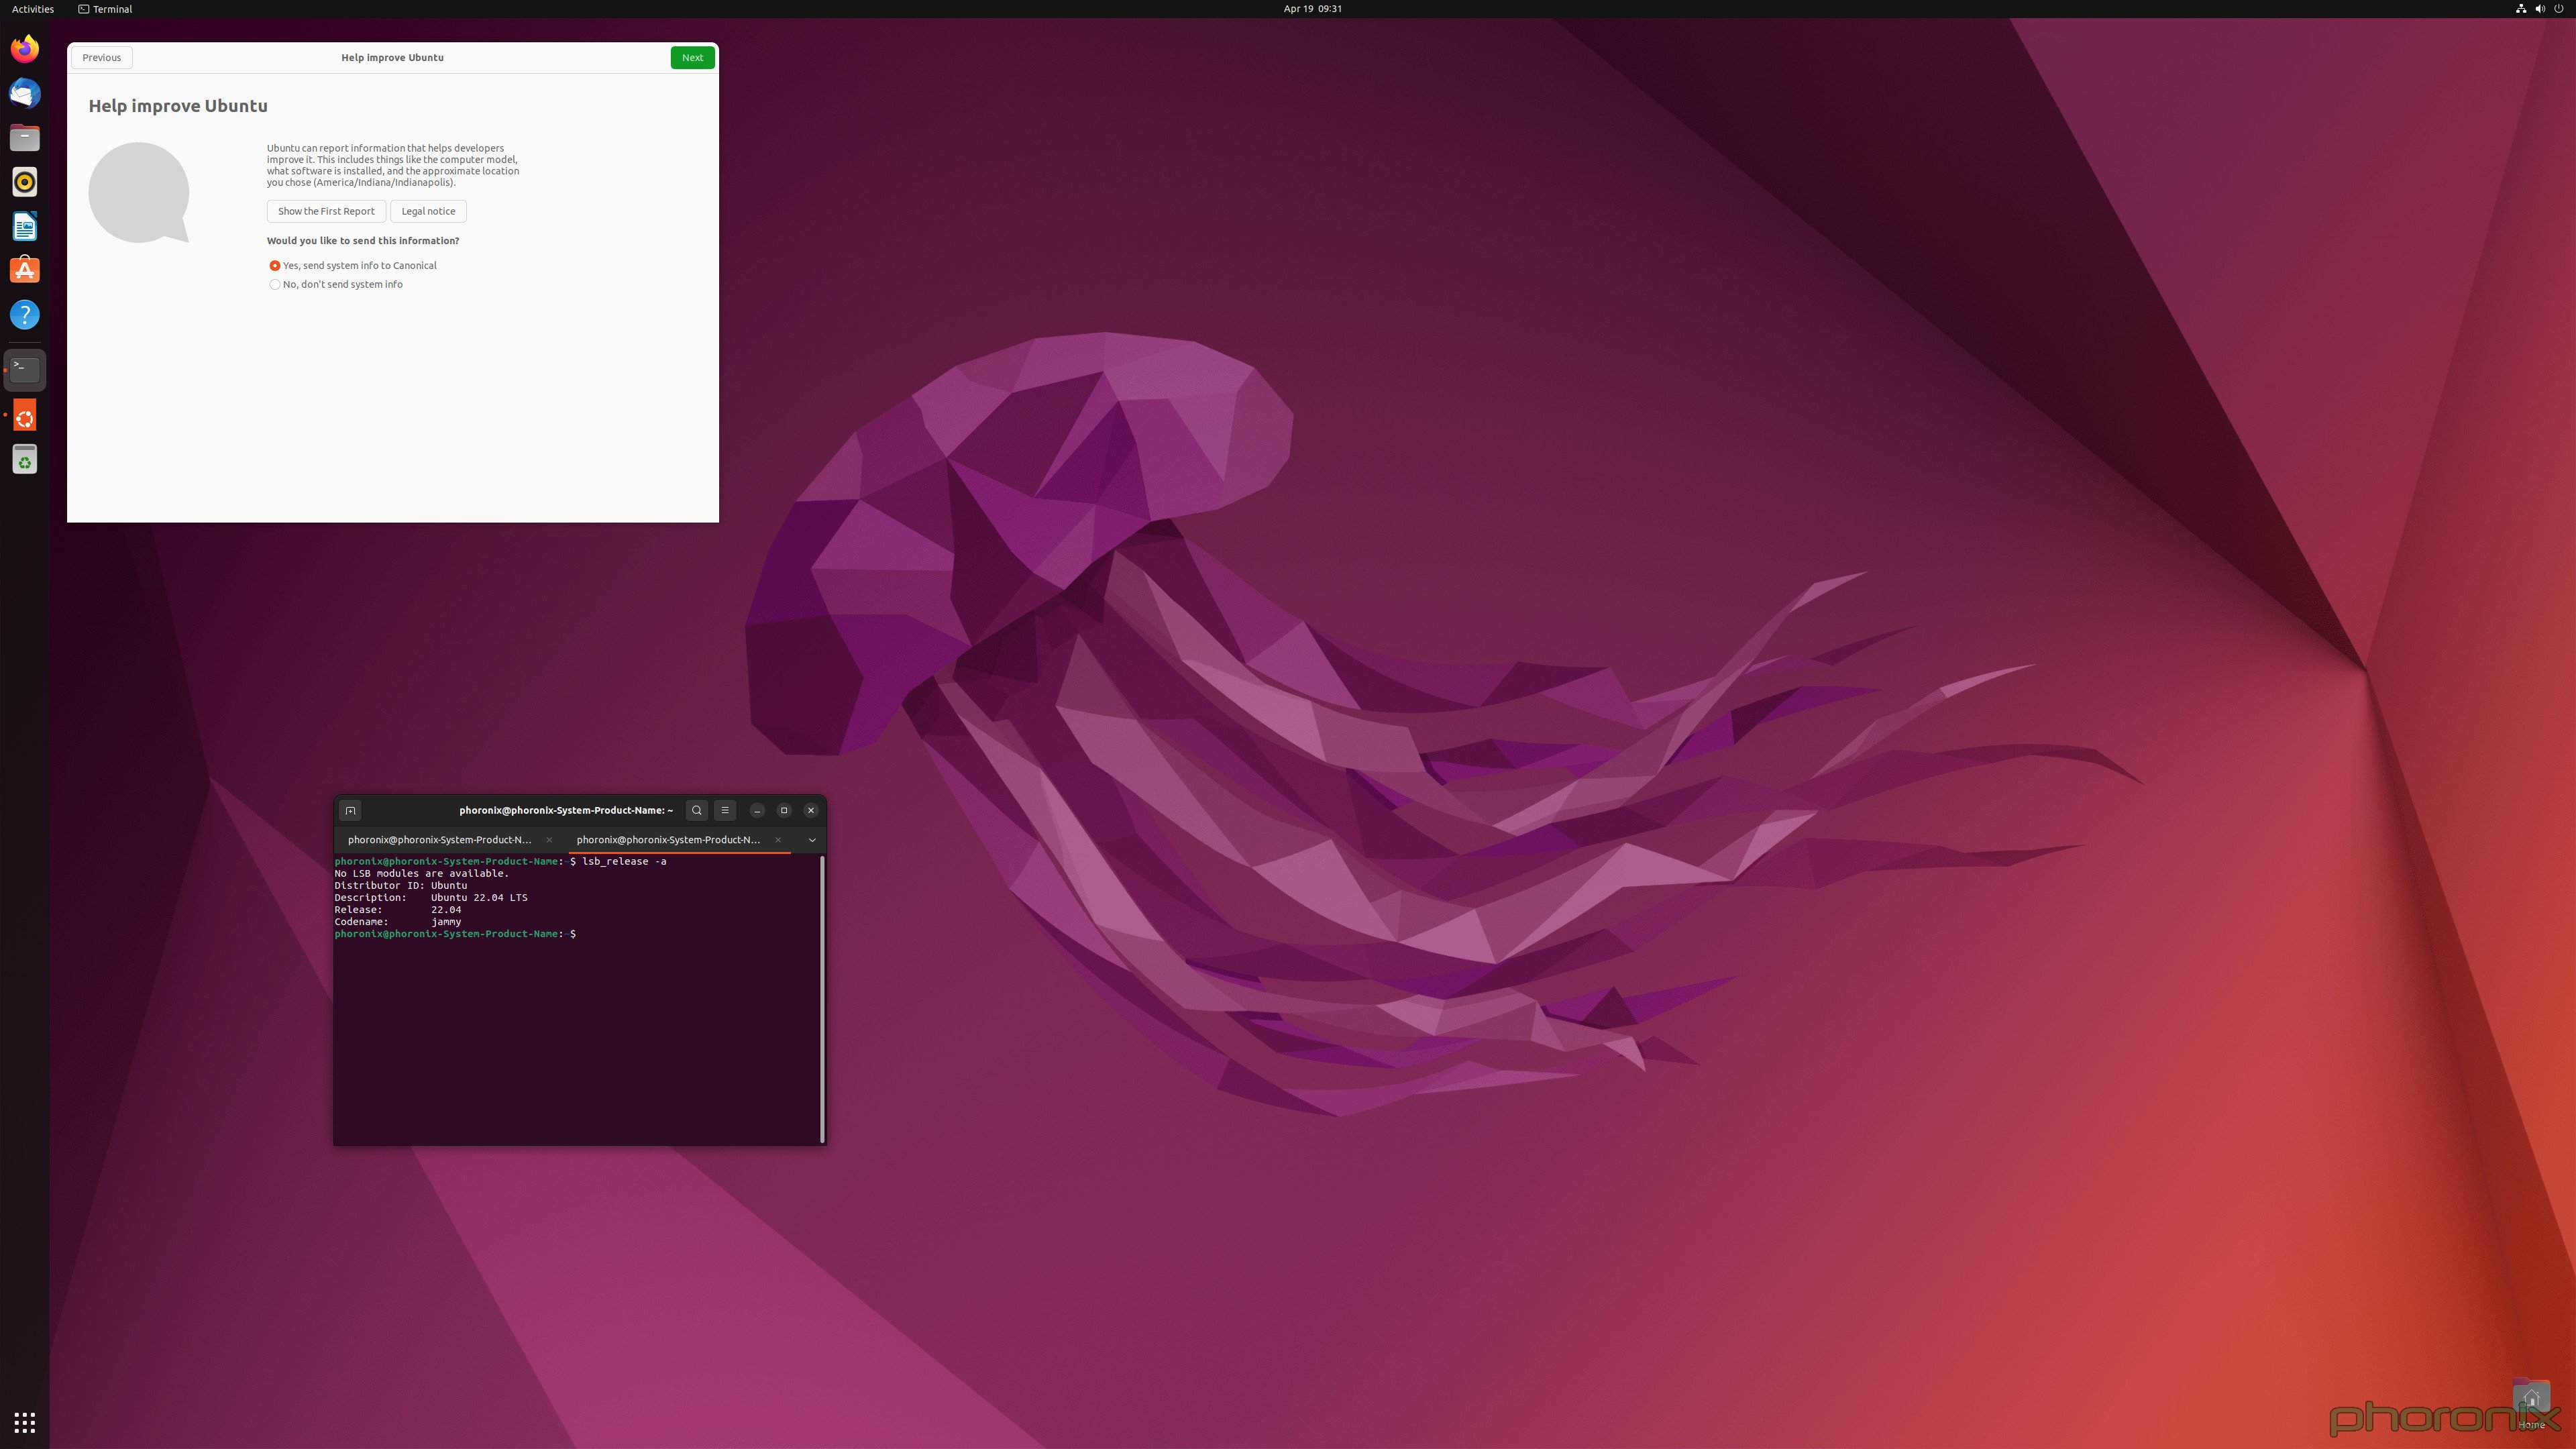Screen dimensions: 2576x1449
Task: Open the App Grid launcher icon
Action: click(x=25, y=1422)
